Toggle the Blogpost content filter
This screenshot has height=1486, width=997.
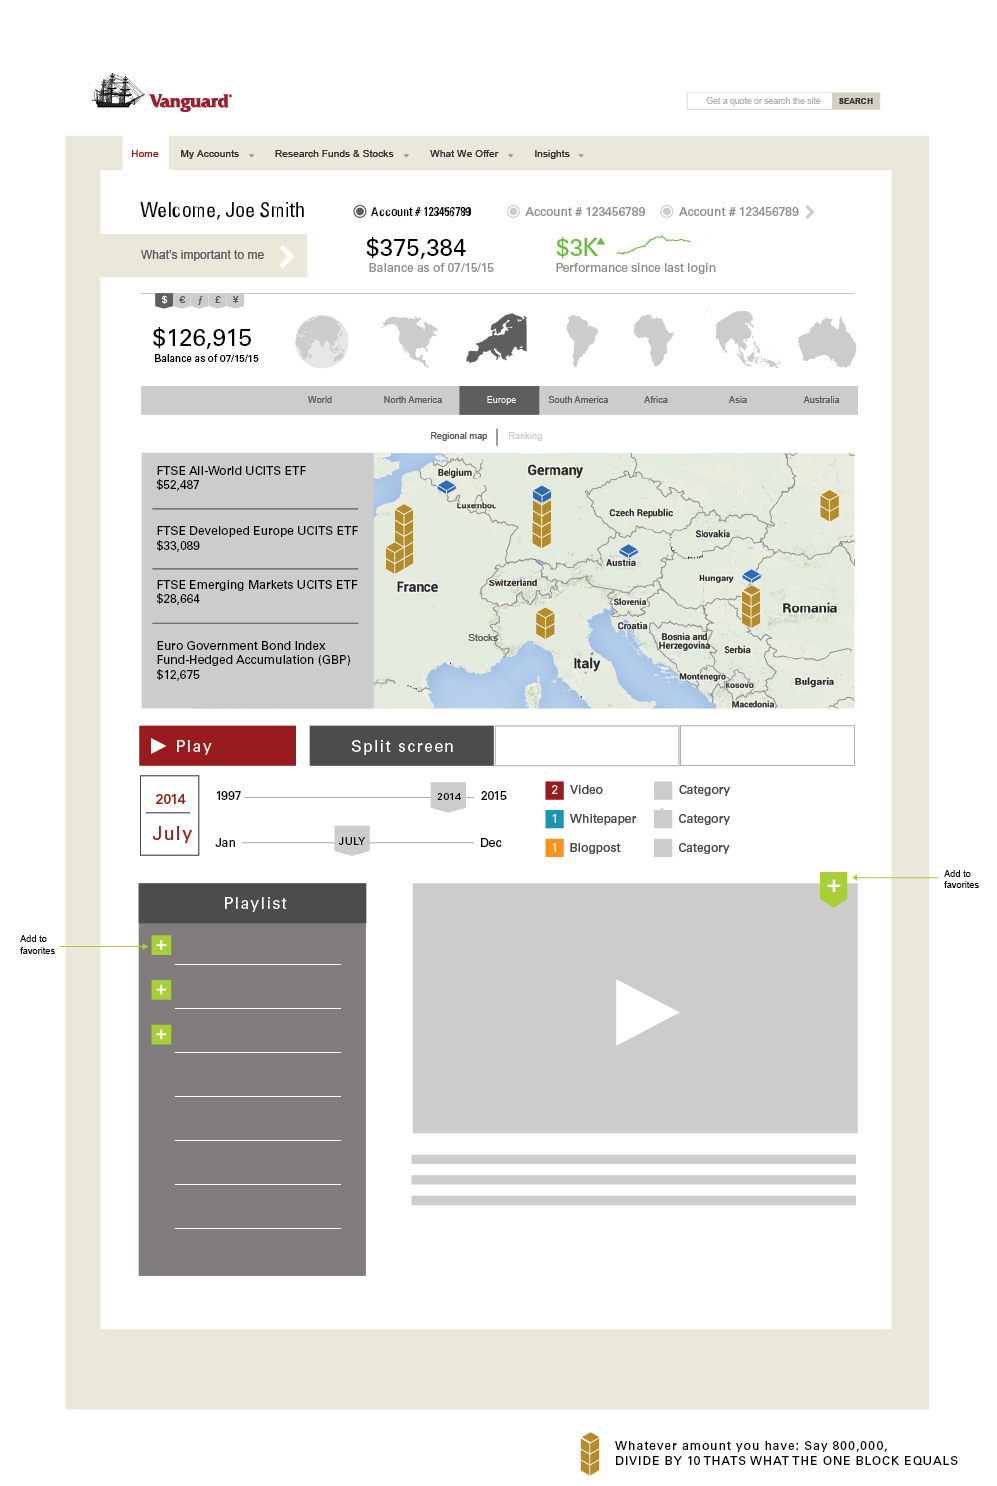tap(554, 848)
